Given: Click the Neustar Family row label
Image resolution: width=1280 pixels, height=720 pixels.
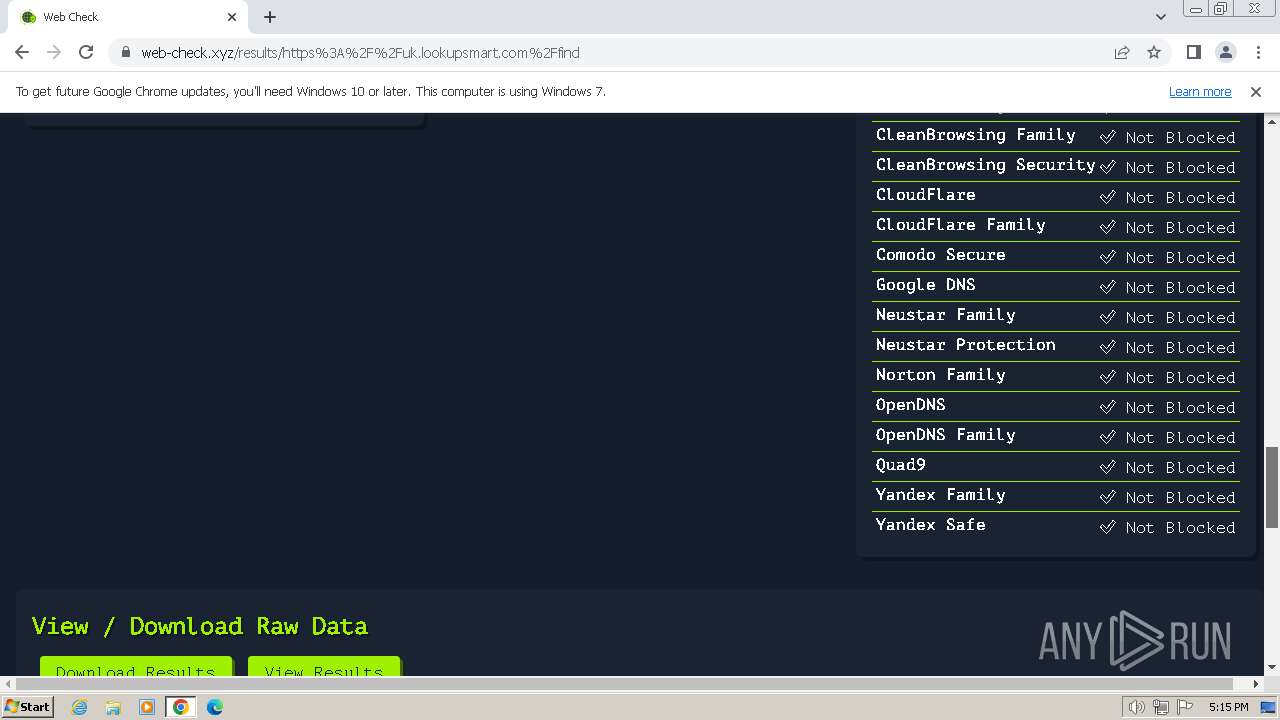Looking at the screenshot, I should click(x=945, y=315).
